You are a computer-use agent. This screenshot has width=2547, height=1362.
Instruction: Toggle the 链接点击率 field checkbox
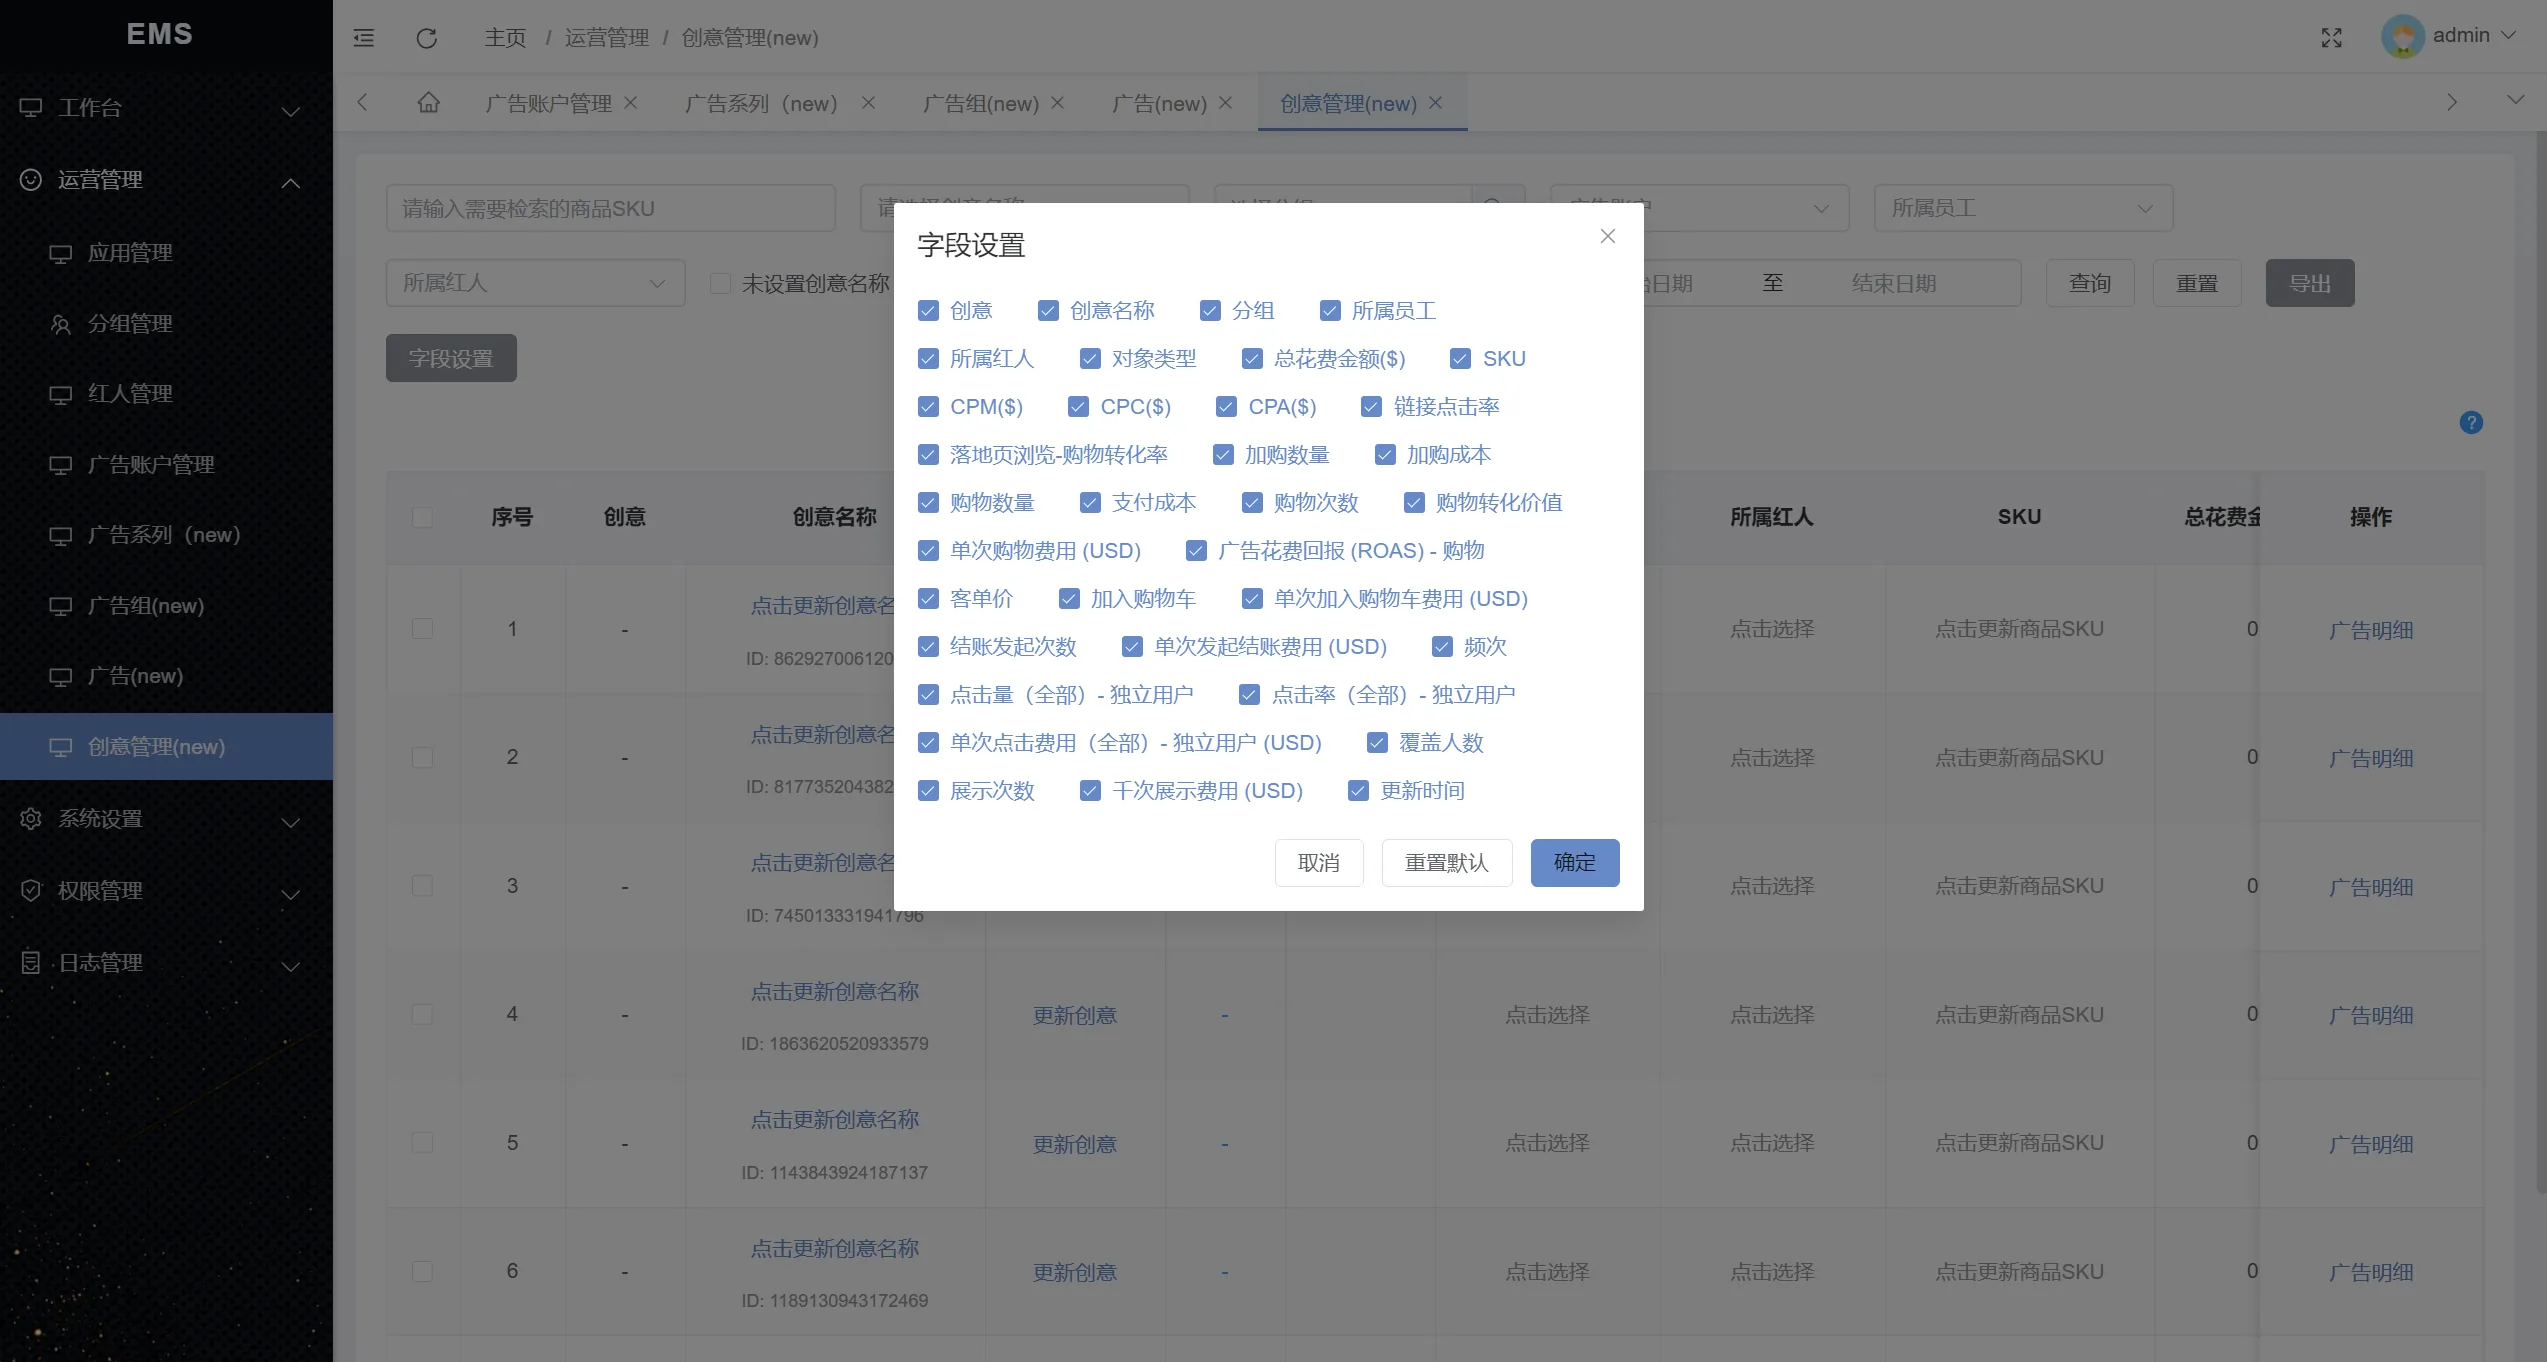(x=1371, y=407)
